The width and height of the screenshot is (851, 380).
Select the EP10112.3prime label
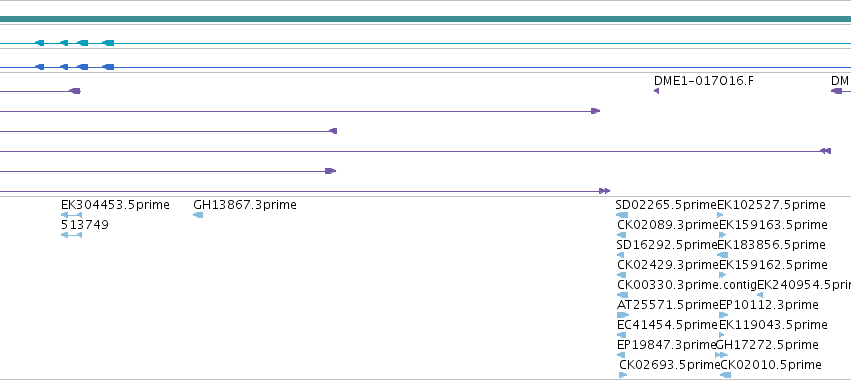click(x=769, y=305)
